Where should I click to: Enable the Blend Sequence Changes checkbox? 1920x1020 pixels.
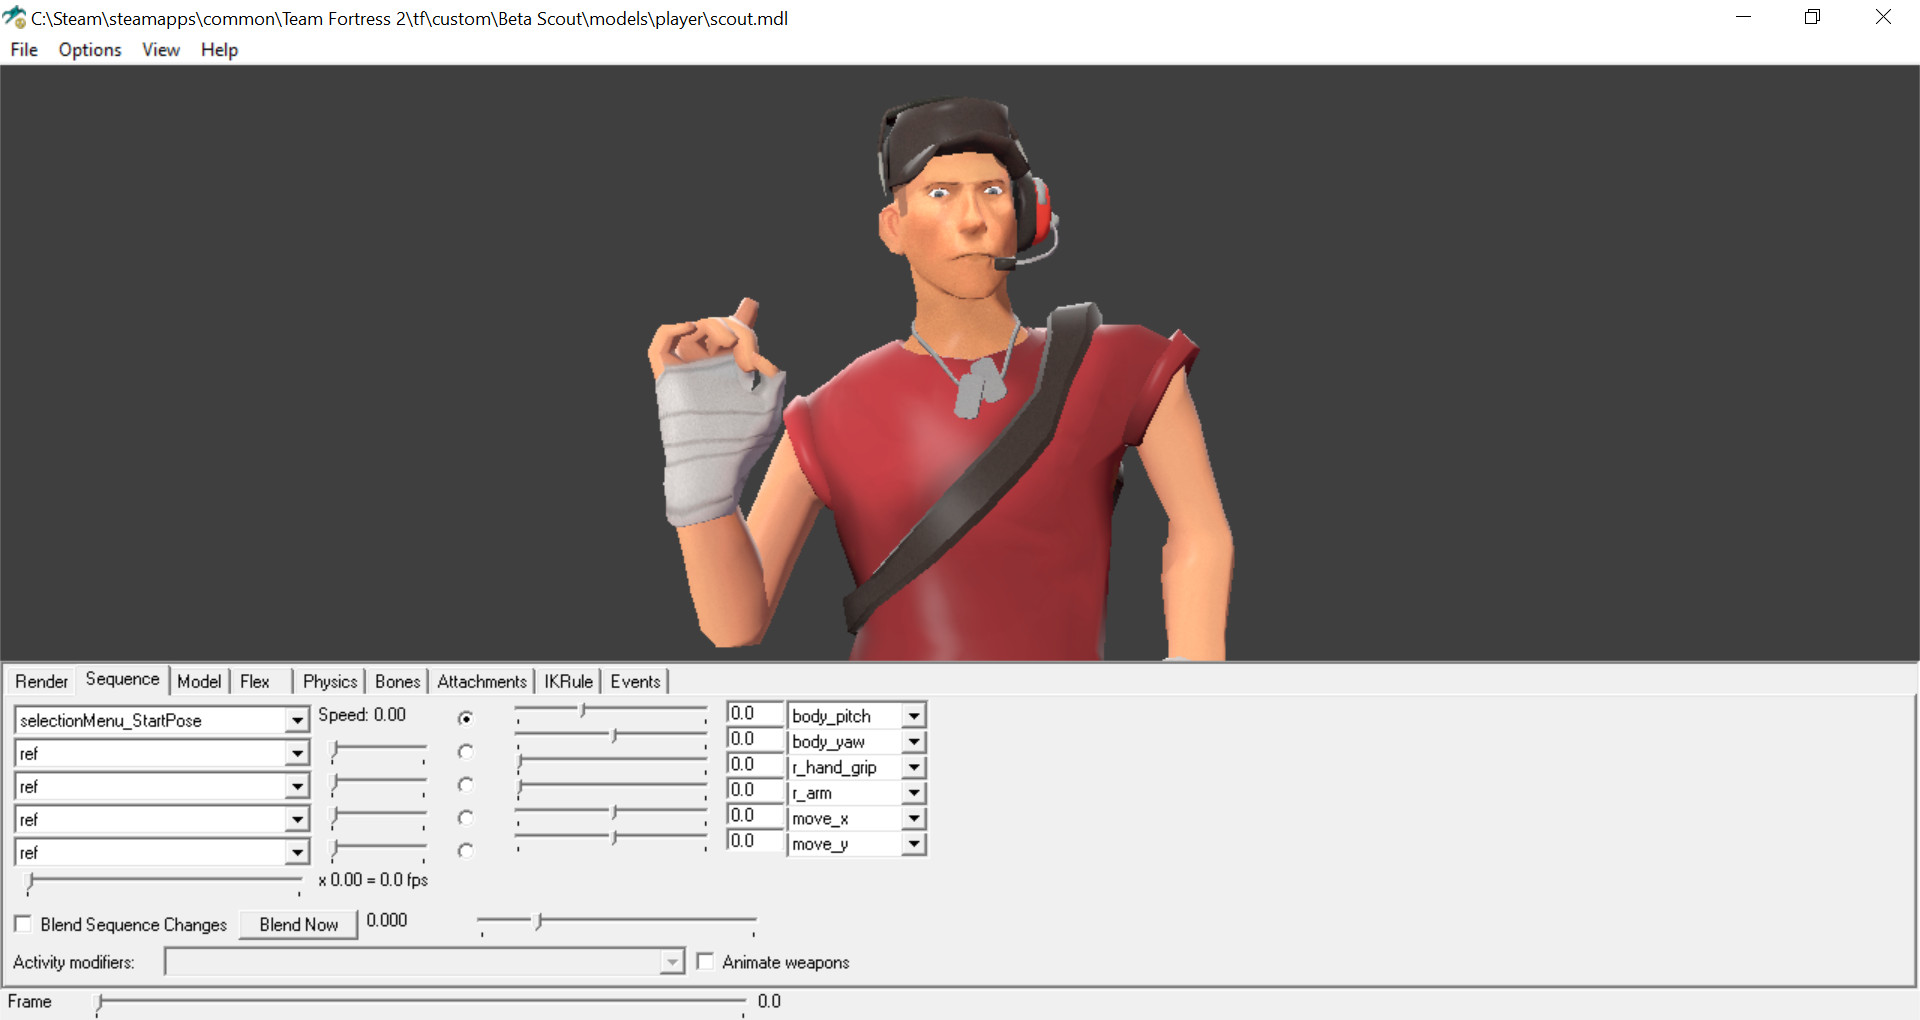point(23,923)
